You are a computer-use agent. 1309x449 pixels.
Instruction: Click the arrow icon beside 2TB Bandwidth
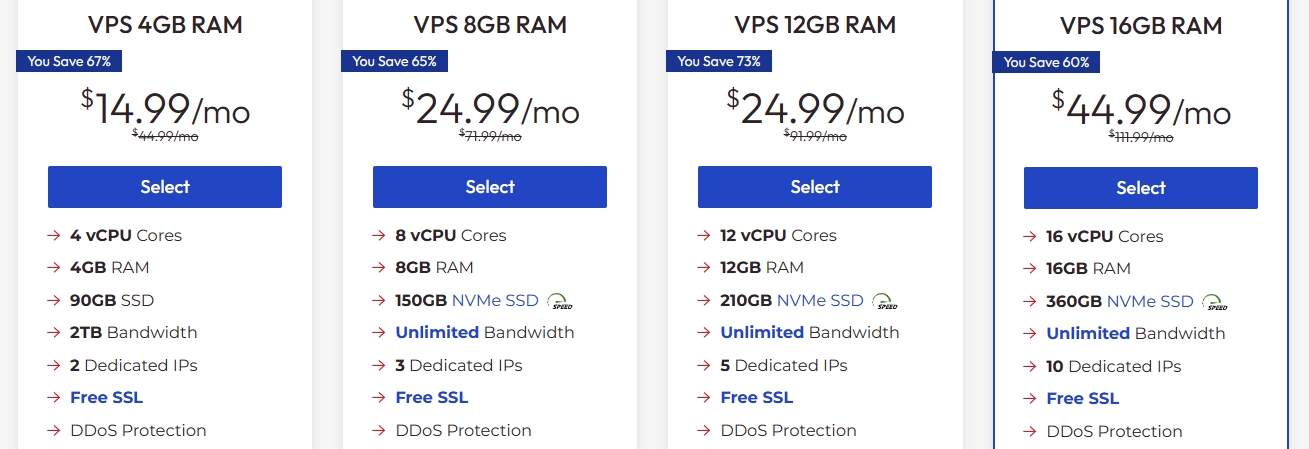53,333
